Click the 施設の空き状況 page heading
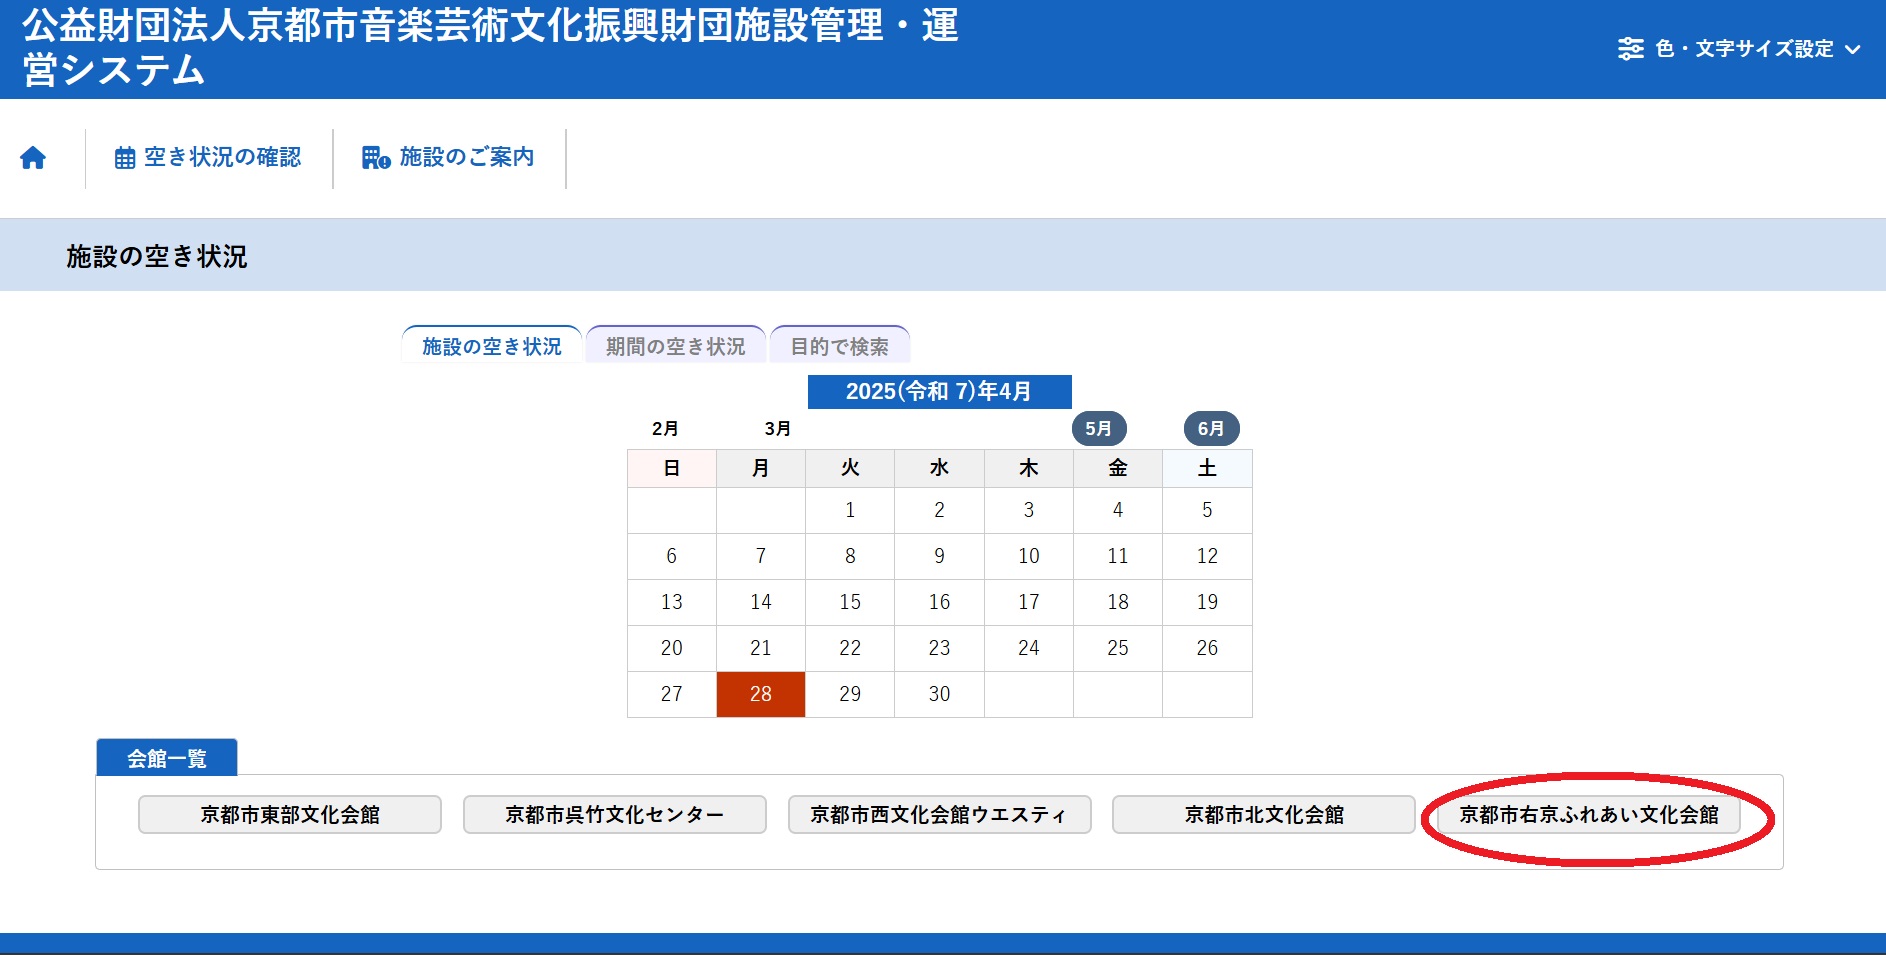1886x955 pixels. tap(157, 256)
